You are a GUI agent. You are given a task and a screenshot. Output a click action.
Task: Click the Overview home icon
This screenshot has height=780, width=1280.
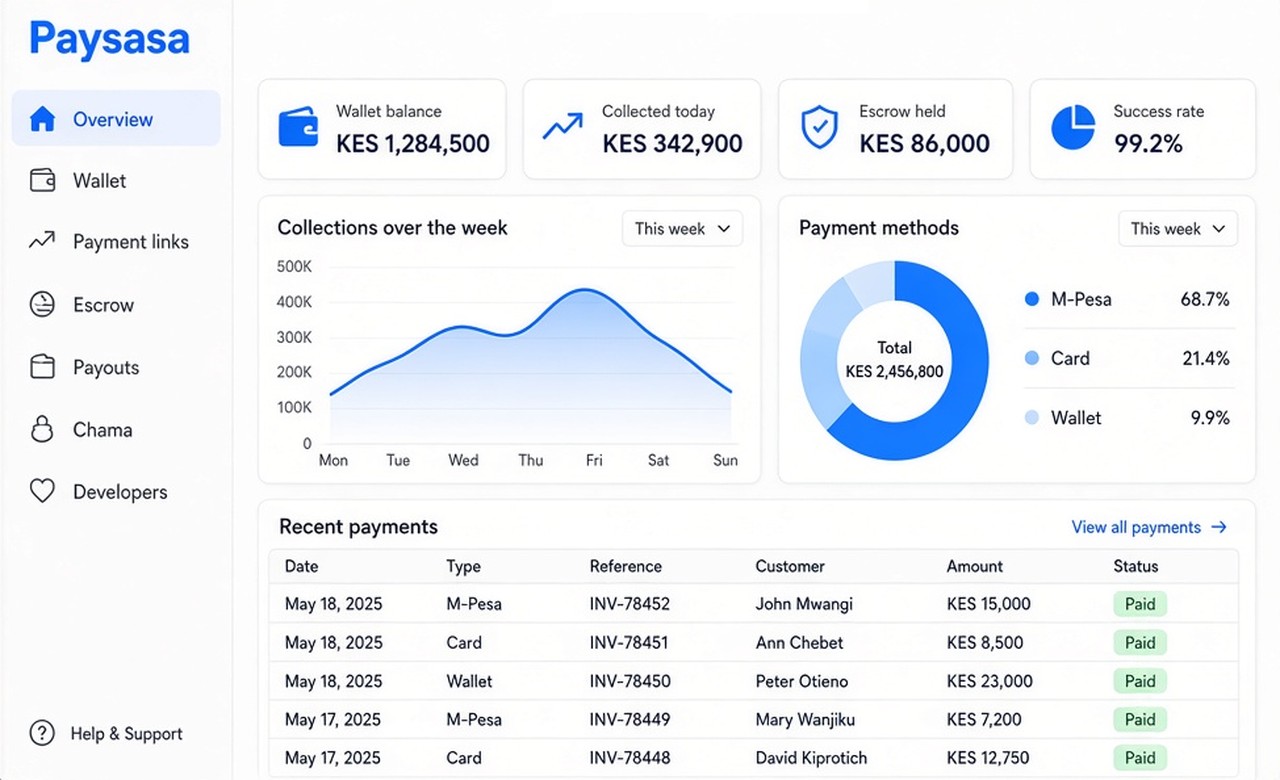(x=42, y=119)
